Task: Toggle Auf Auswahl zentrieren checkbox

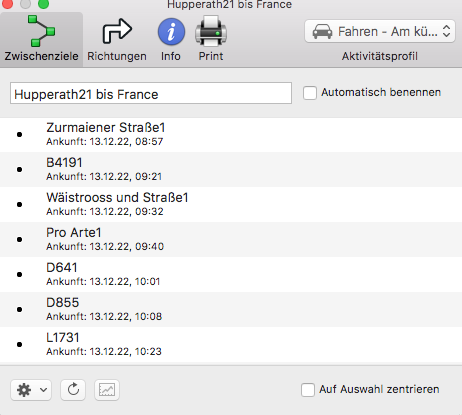Action: click(x=308, y=389)
